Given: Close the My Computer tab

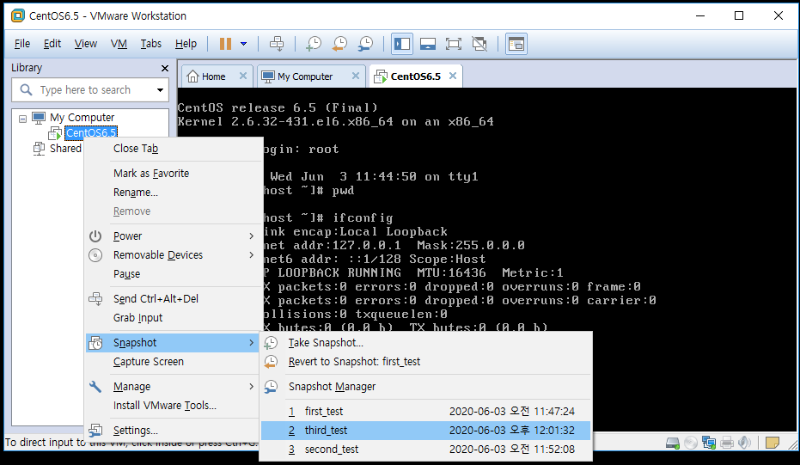Looking at the screenshot, I should coord(356,76).
